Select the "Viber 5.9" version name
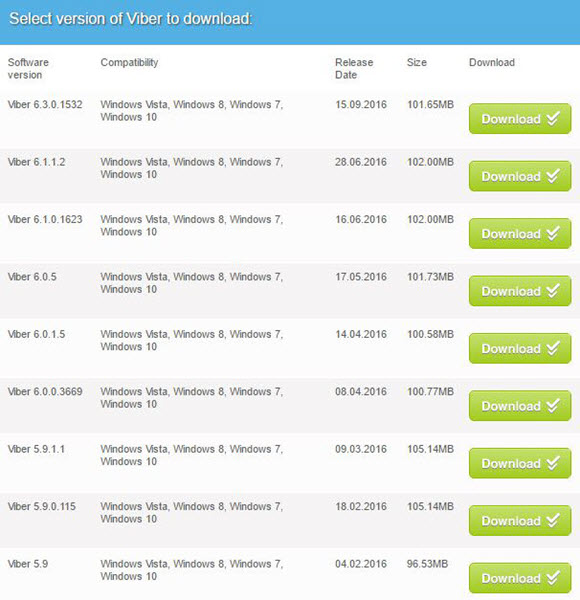The width and height of the screenshot is (580, 600). 28,564
